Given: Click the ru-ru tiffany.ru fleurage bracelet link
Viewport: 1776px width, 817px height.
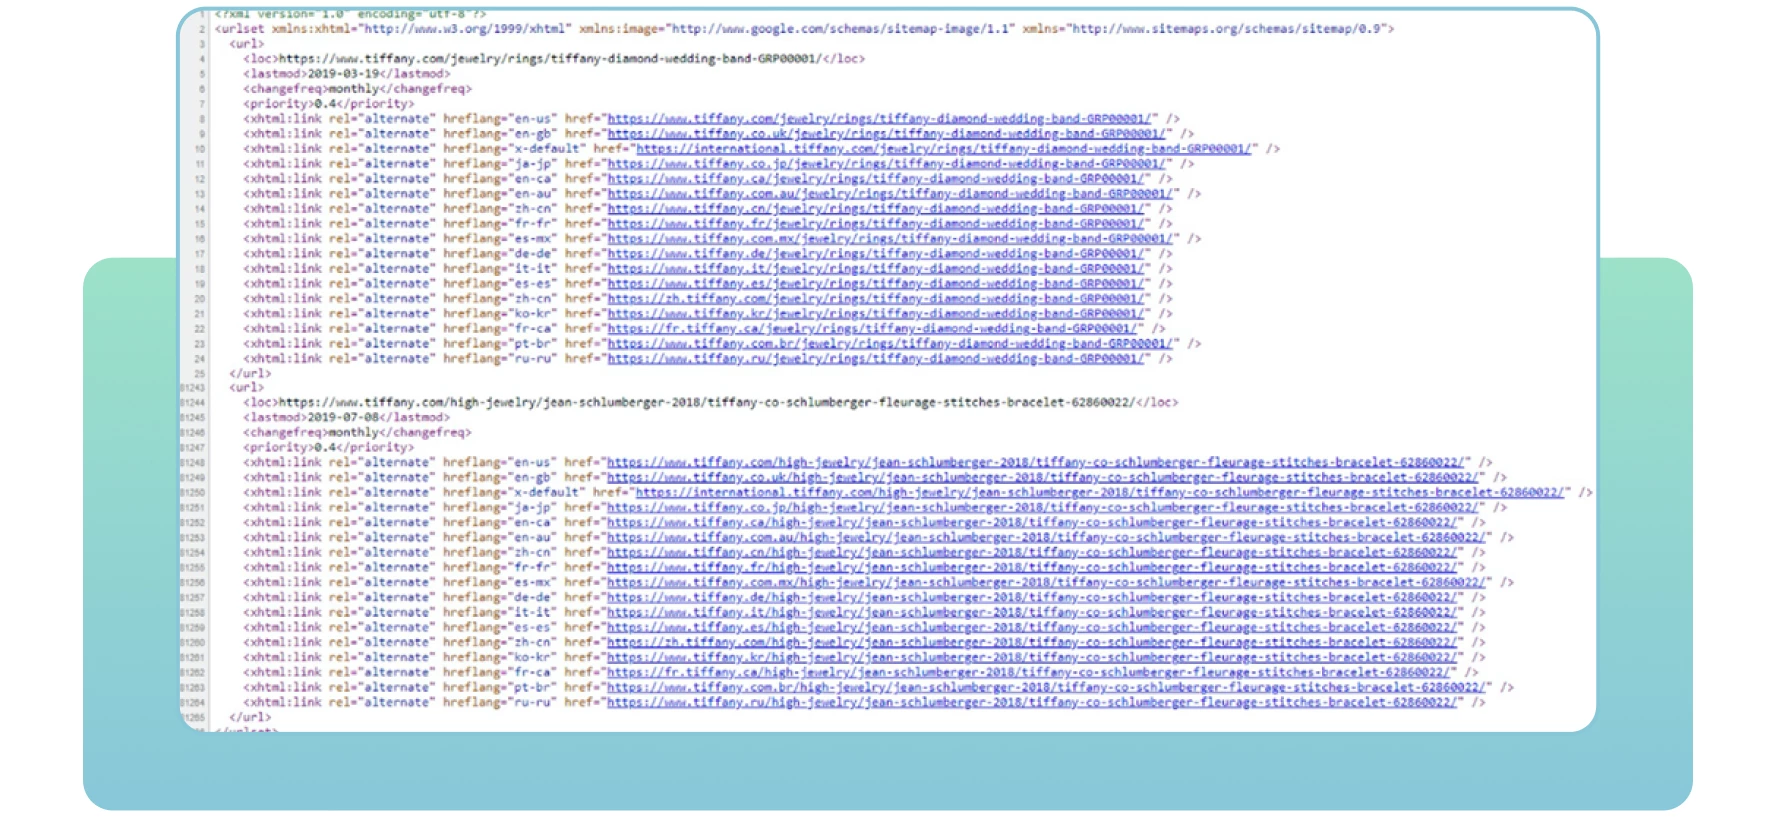Looking at the screenshot, I should (1034, 702).
